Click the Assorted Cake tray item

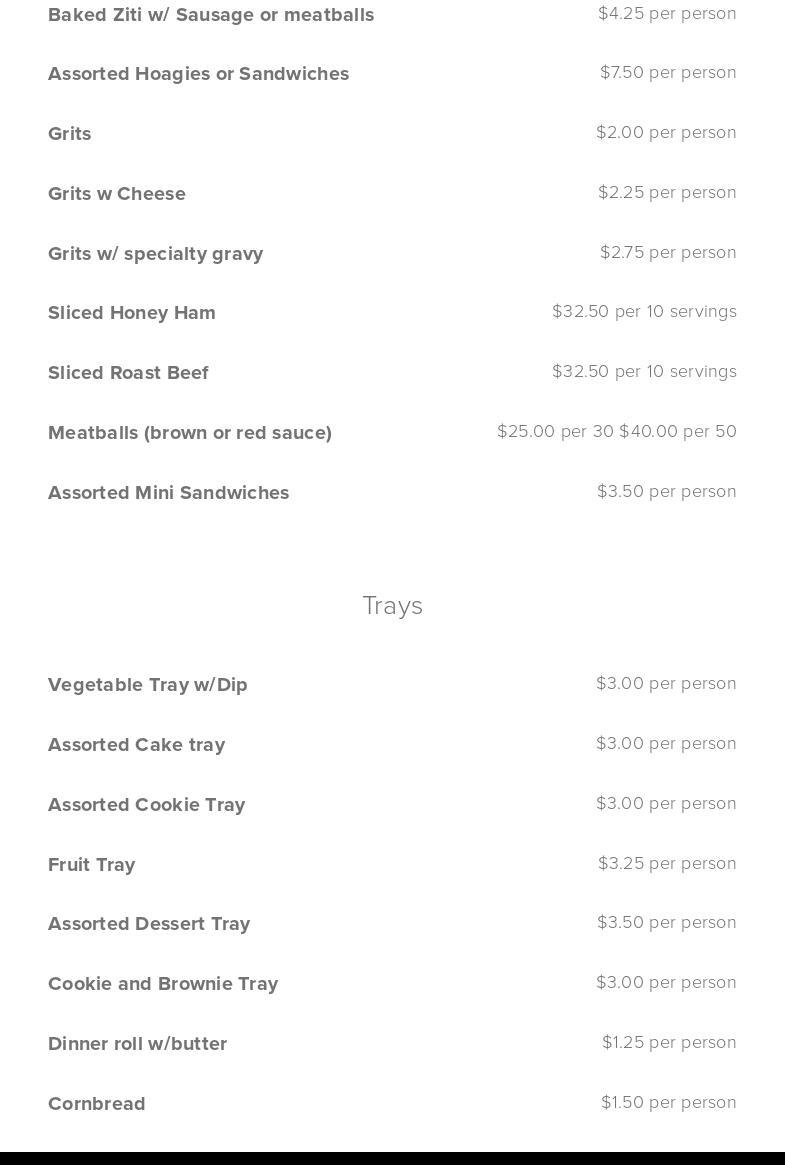(x=136, y=745)
